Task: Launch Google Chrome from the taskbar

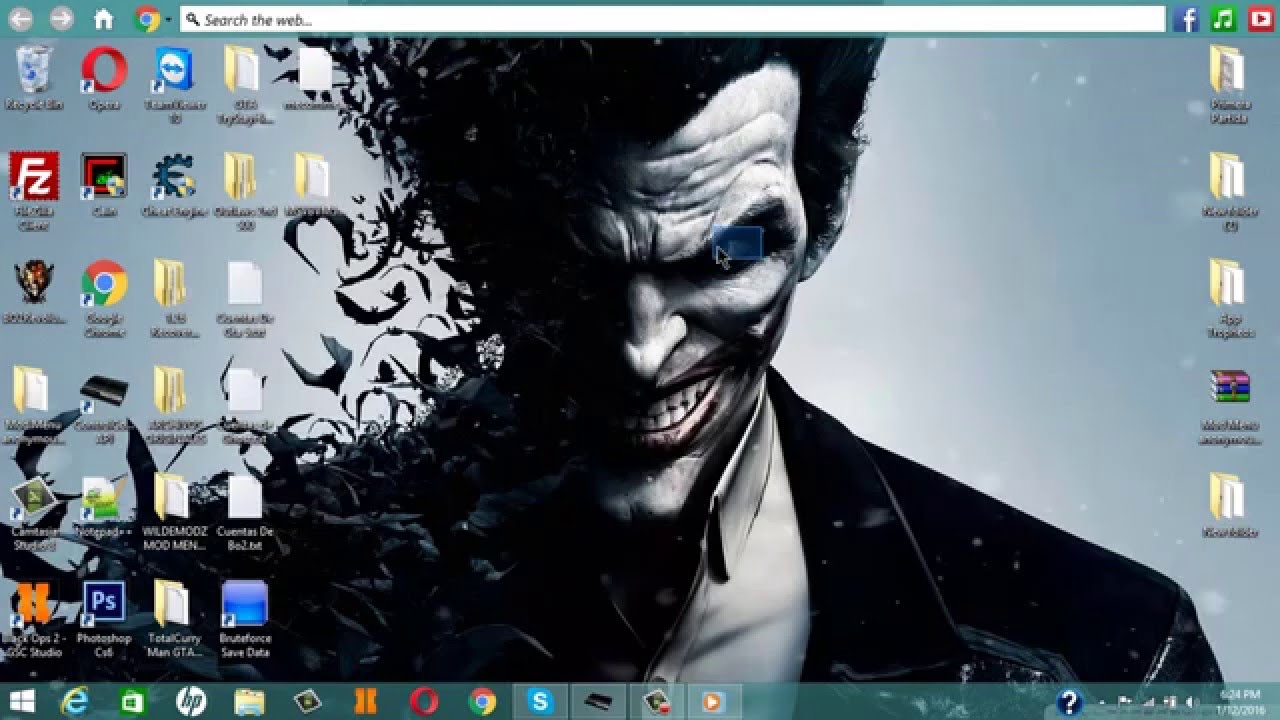Action: pyautogui.click(x=482, y=702)
